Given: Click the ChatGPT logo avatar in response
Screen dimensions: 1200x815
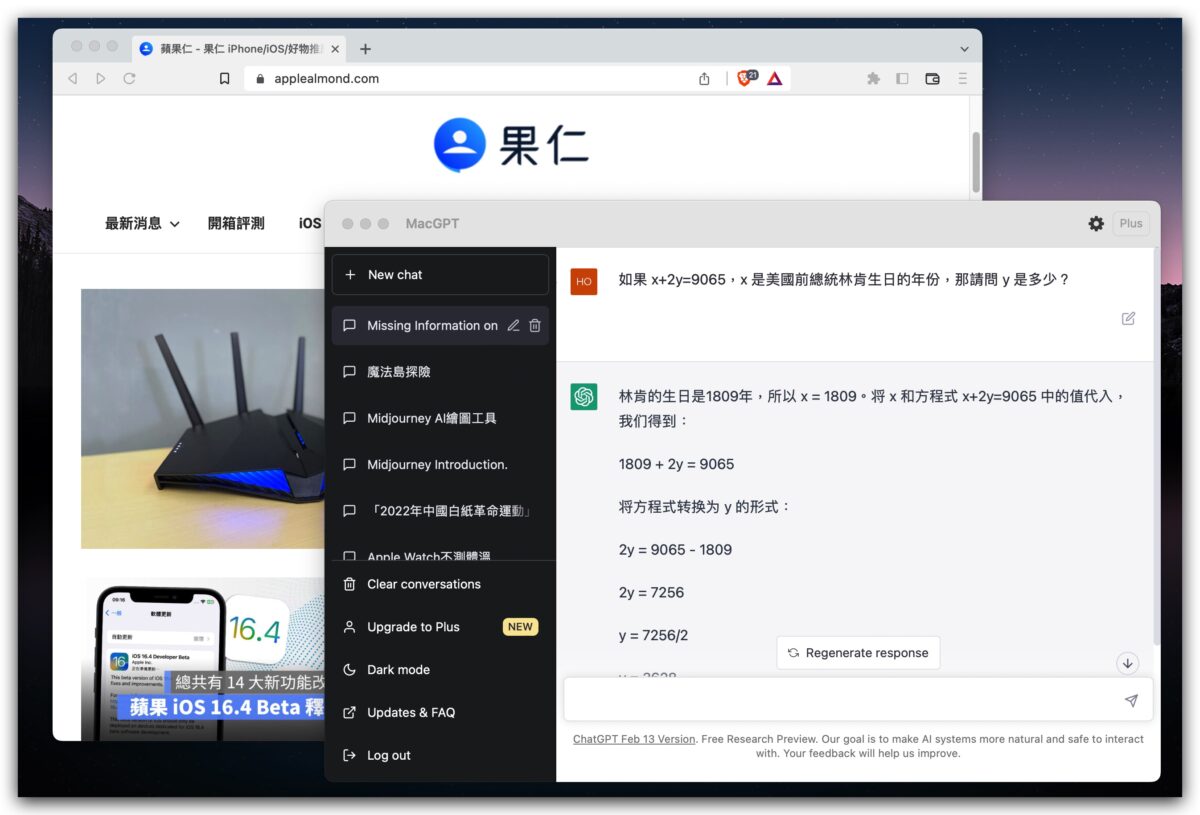Looking at the screenshot, I should 584,397.
